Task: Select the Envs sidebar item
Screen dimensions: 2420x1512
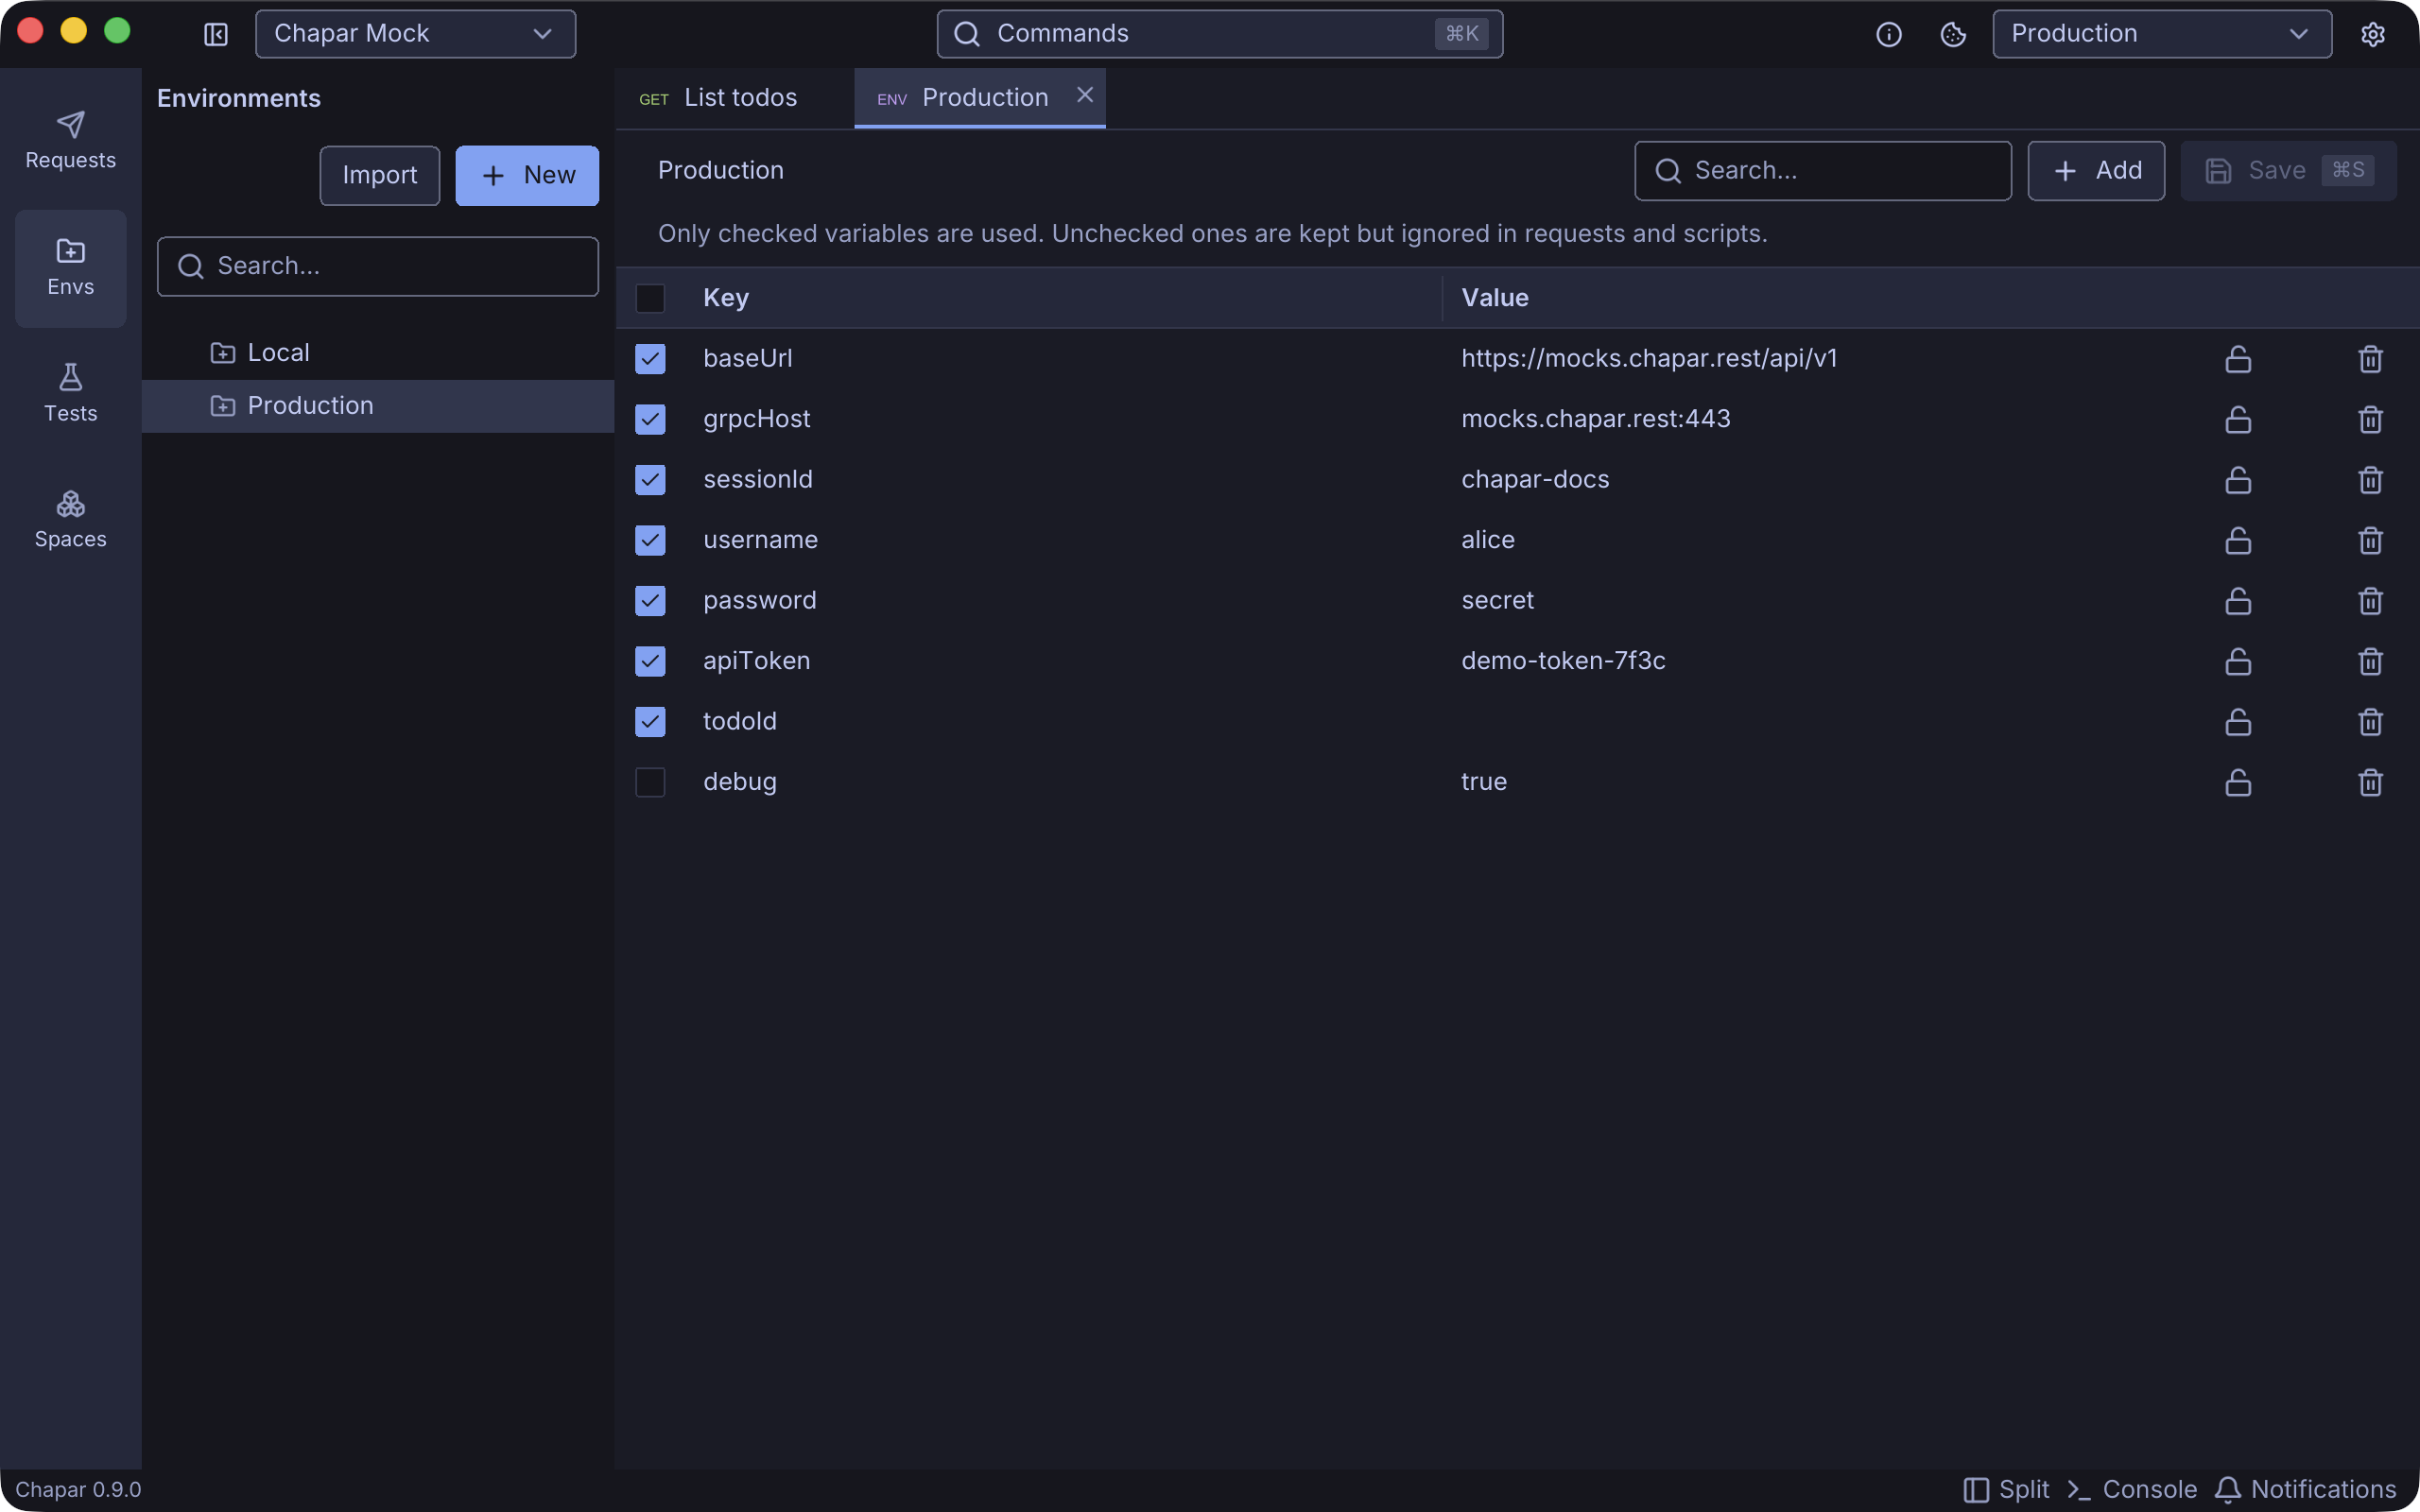Action: click(x=70, y=268)
